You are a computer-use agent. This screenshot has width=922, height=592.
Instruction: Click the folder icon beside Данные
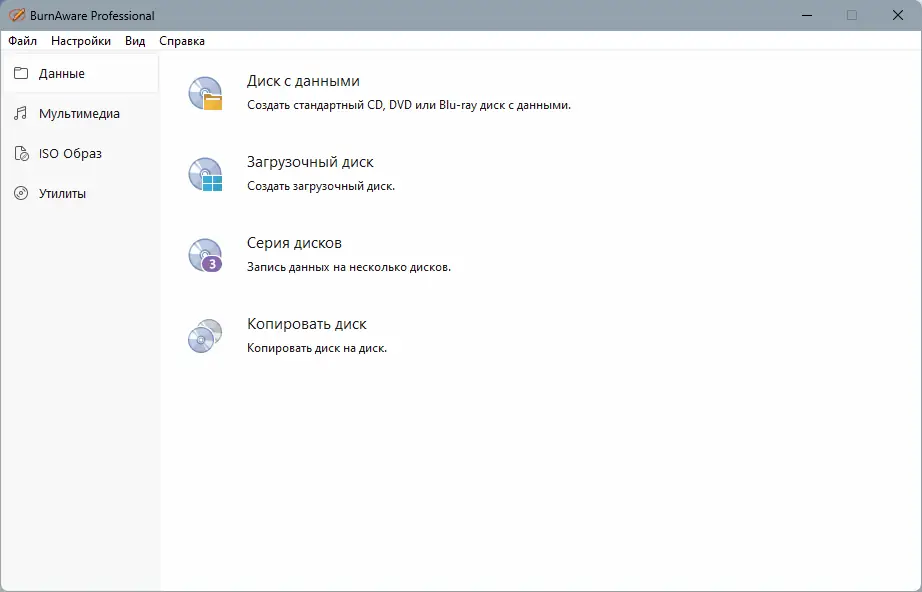point(21,73)
